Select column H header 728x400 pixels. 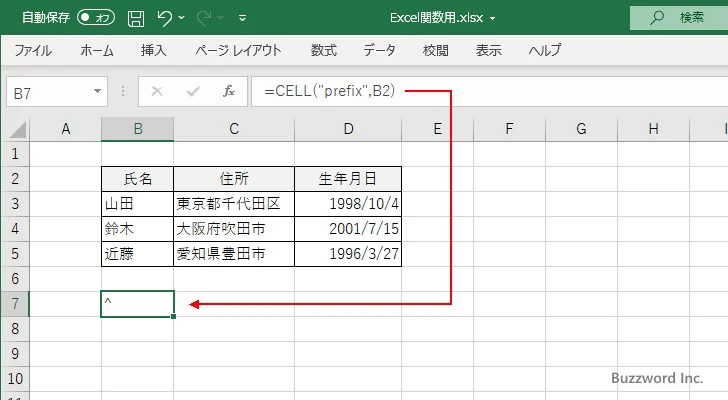[x=653, y=129]
